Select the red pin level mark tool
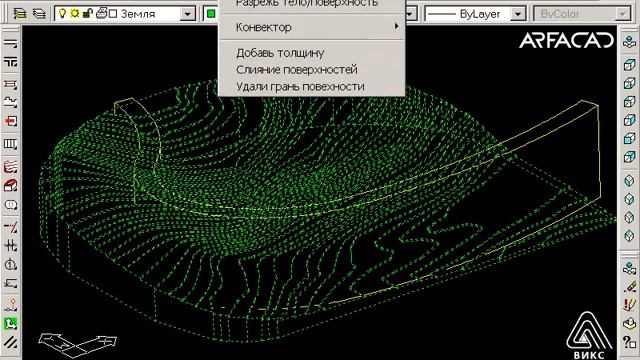This screenshot has height=360, width=640. [11, 304]
